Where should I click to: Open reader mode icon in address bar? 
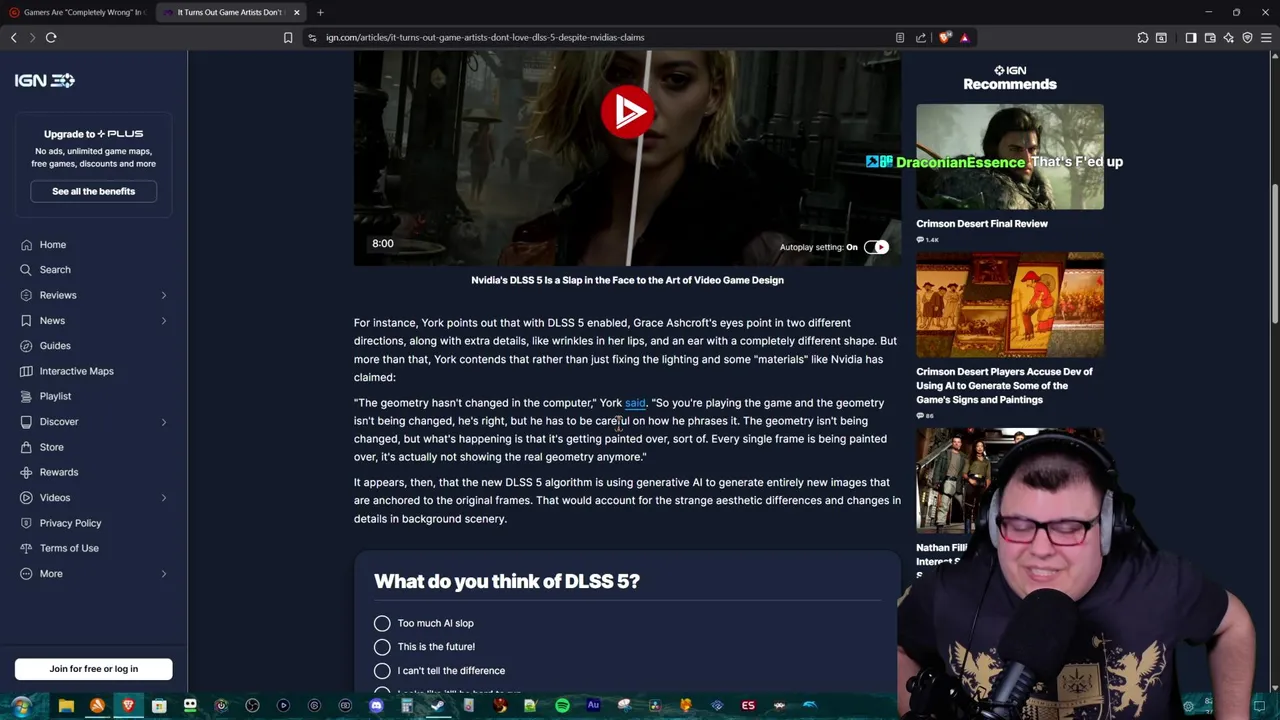900,37
